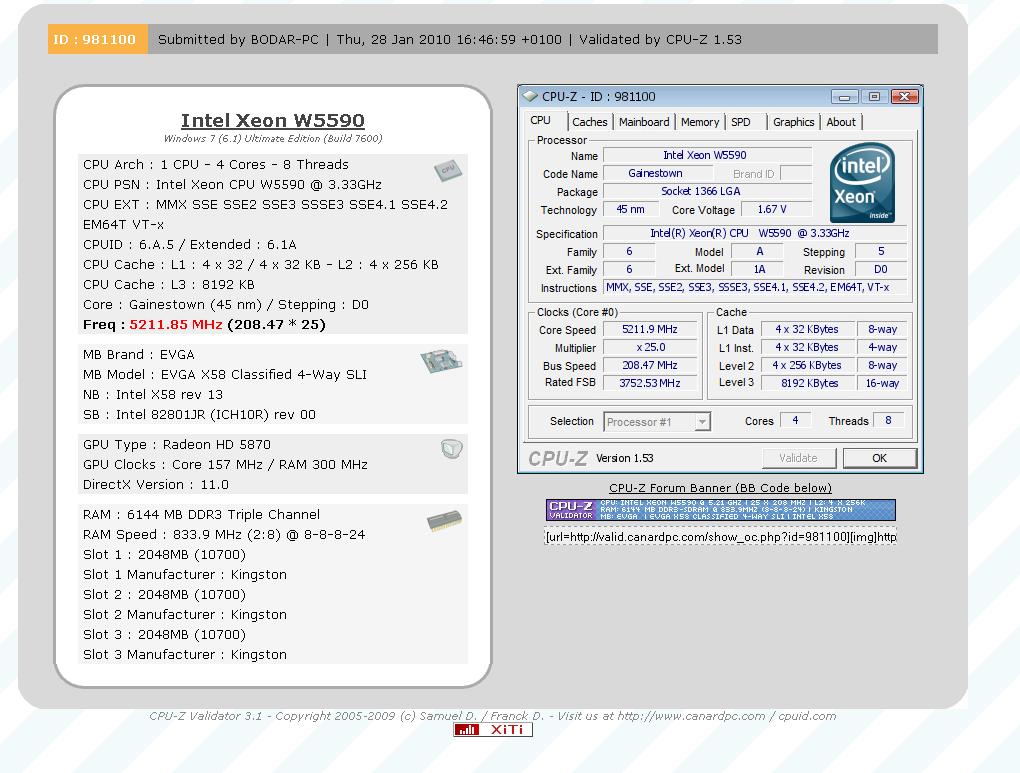Click the RAM 6144 MB DDR3 Triple Channel line
The image size is (1020, 773).
click(202, 515)
